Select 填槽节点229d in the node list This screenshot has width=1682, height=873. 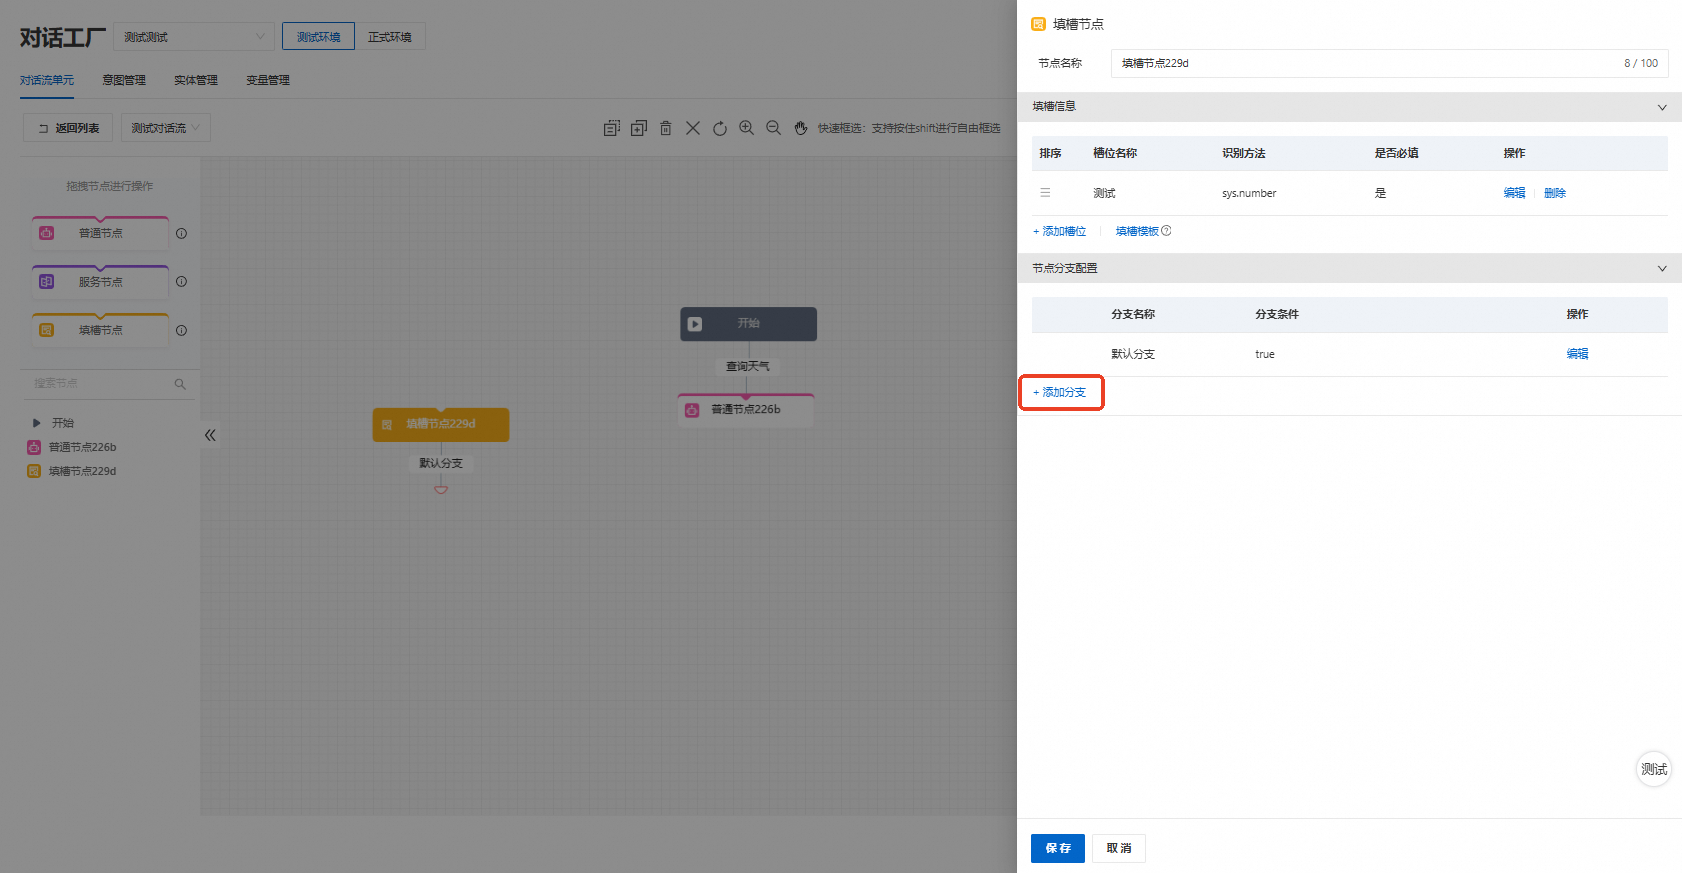[82, 471]
